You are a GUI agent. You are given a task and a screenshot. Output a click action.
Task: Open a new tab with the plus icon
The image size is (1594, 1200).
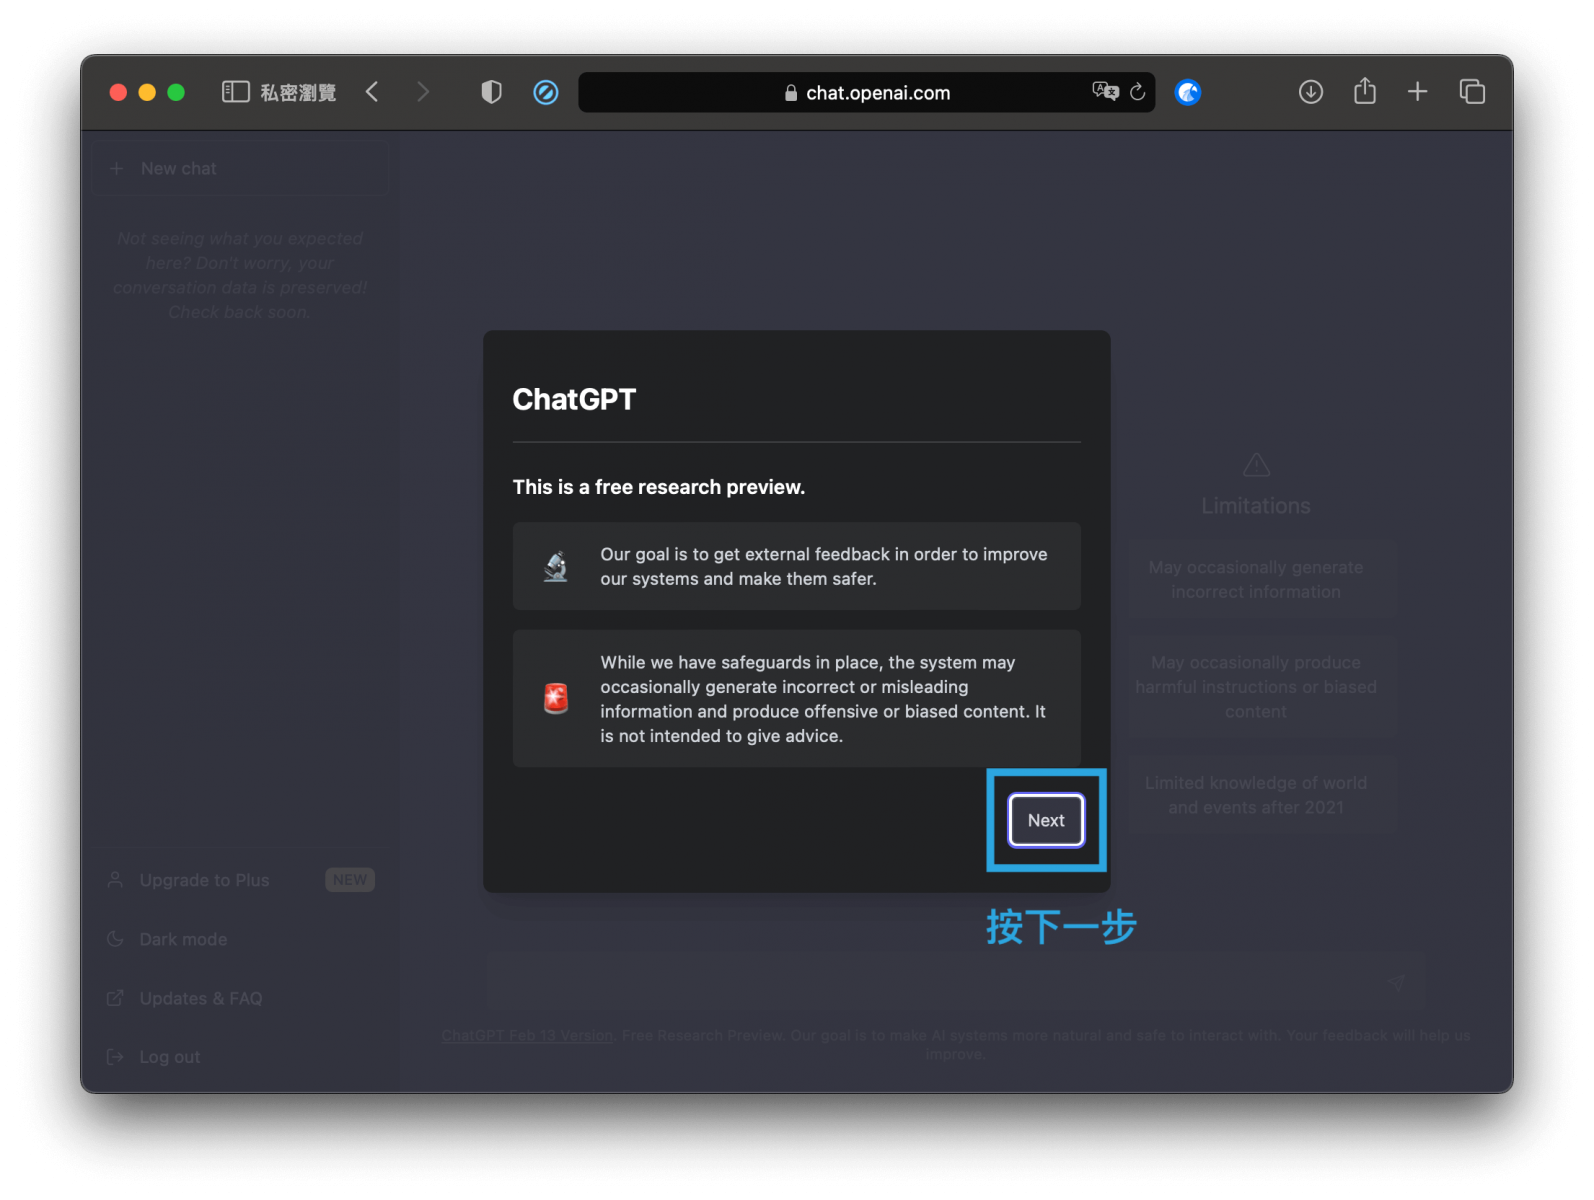pos(1417,92)
